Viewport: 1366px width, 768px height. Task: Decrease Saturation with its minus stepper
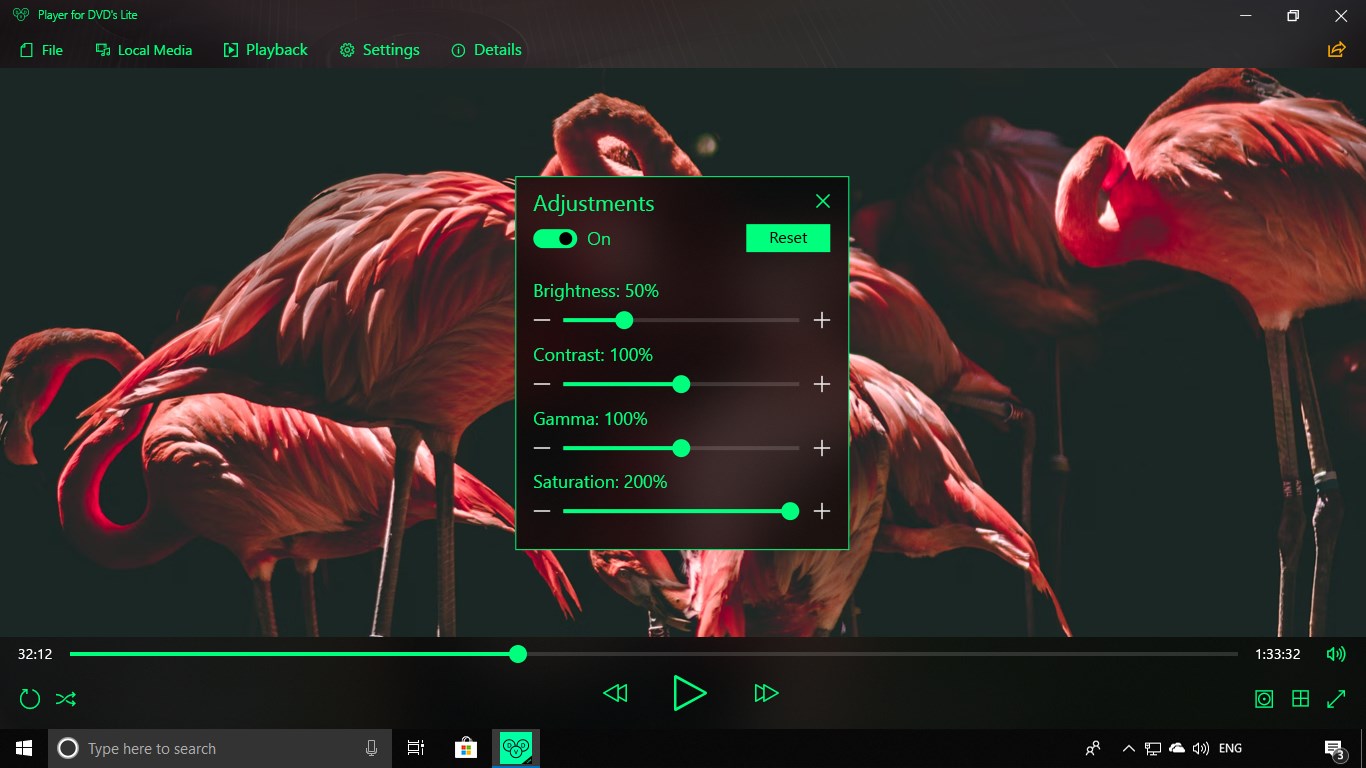click(541, 511)
